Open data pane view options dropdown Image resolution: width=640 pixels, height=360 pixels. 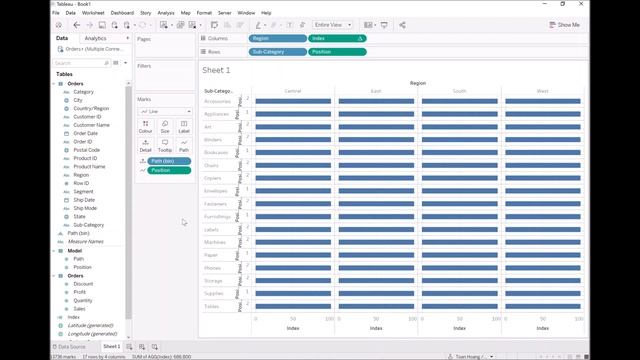point(125,63)
